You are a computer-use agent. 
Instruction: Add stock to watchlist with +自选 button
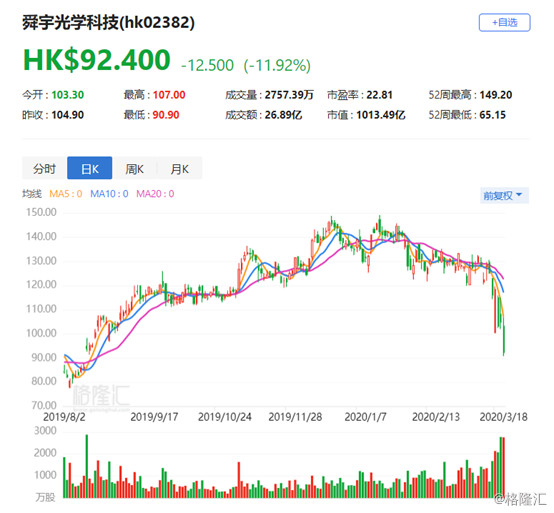(504, 23)
